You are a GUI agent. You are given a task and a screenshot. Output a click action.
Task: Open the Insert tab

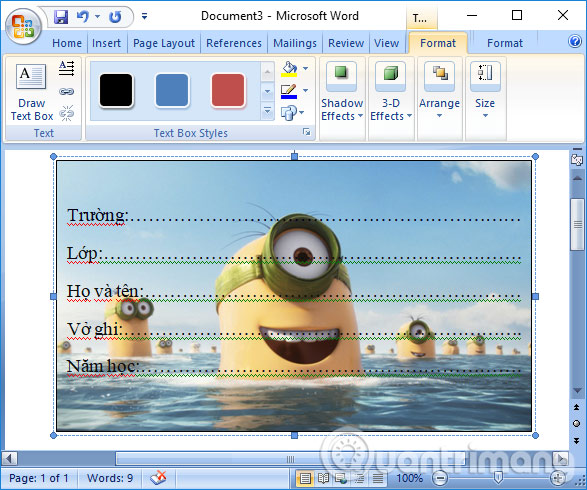[x=106, y=43]
